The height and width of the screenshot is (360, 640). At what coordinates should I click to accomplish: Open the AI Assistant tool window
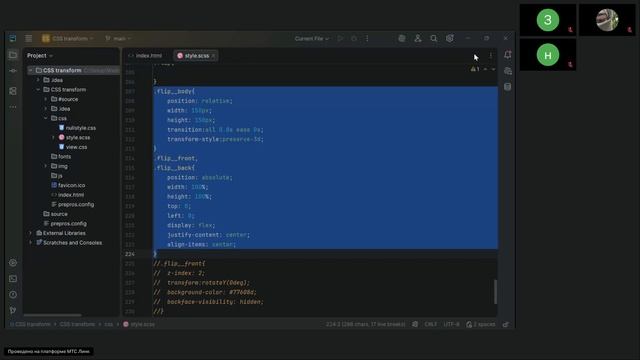point(508,71)
